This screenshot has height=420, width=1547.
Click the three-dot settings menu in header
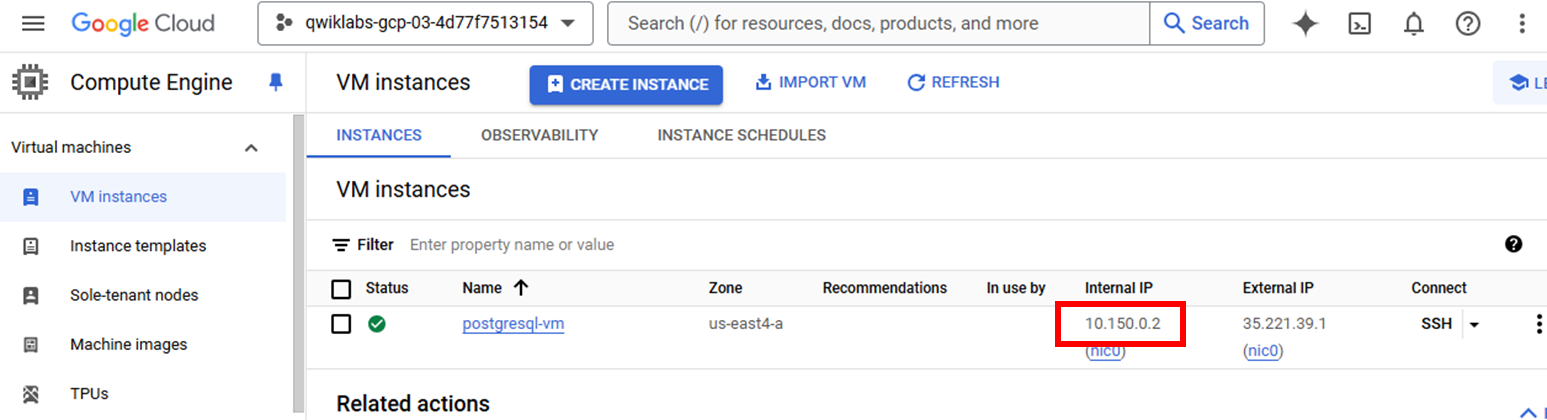(1521, 23)
